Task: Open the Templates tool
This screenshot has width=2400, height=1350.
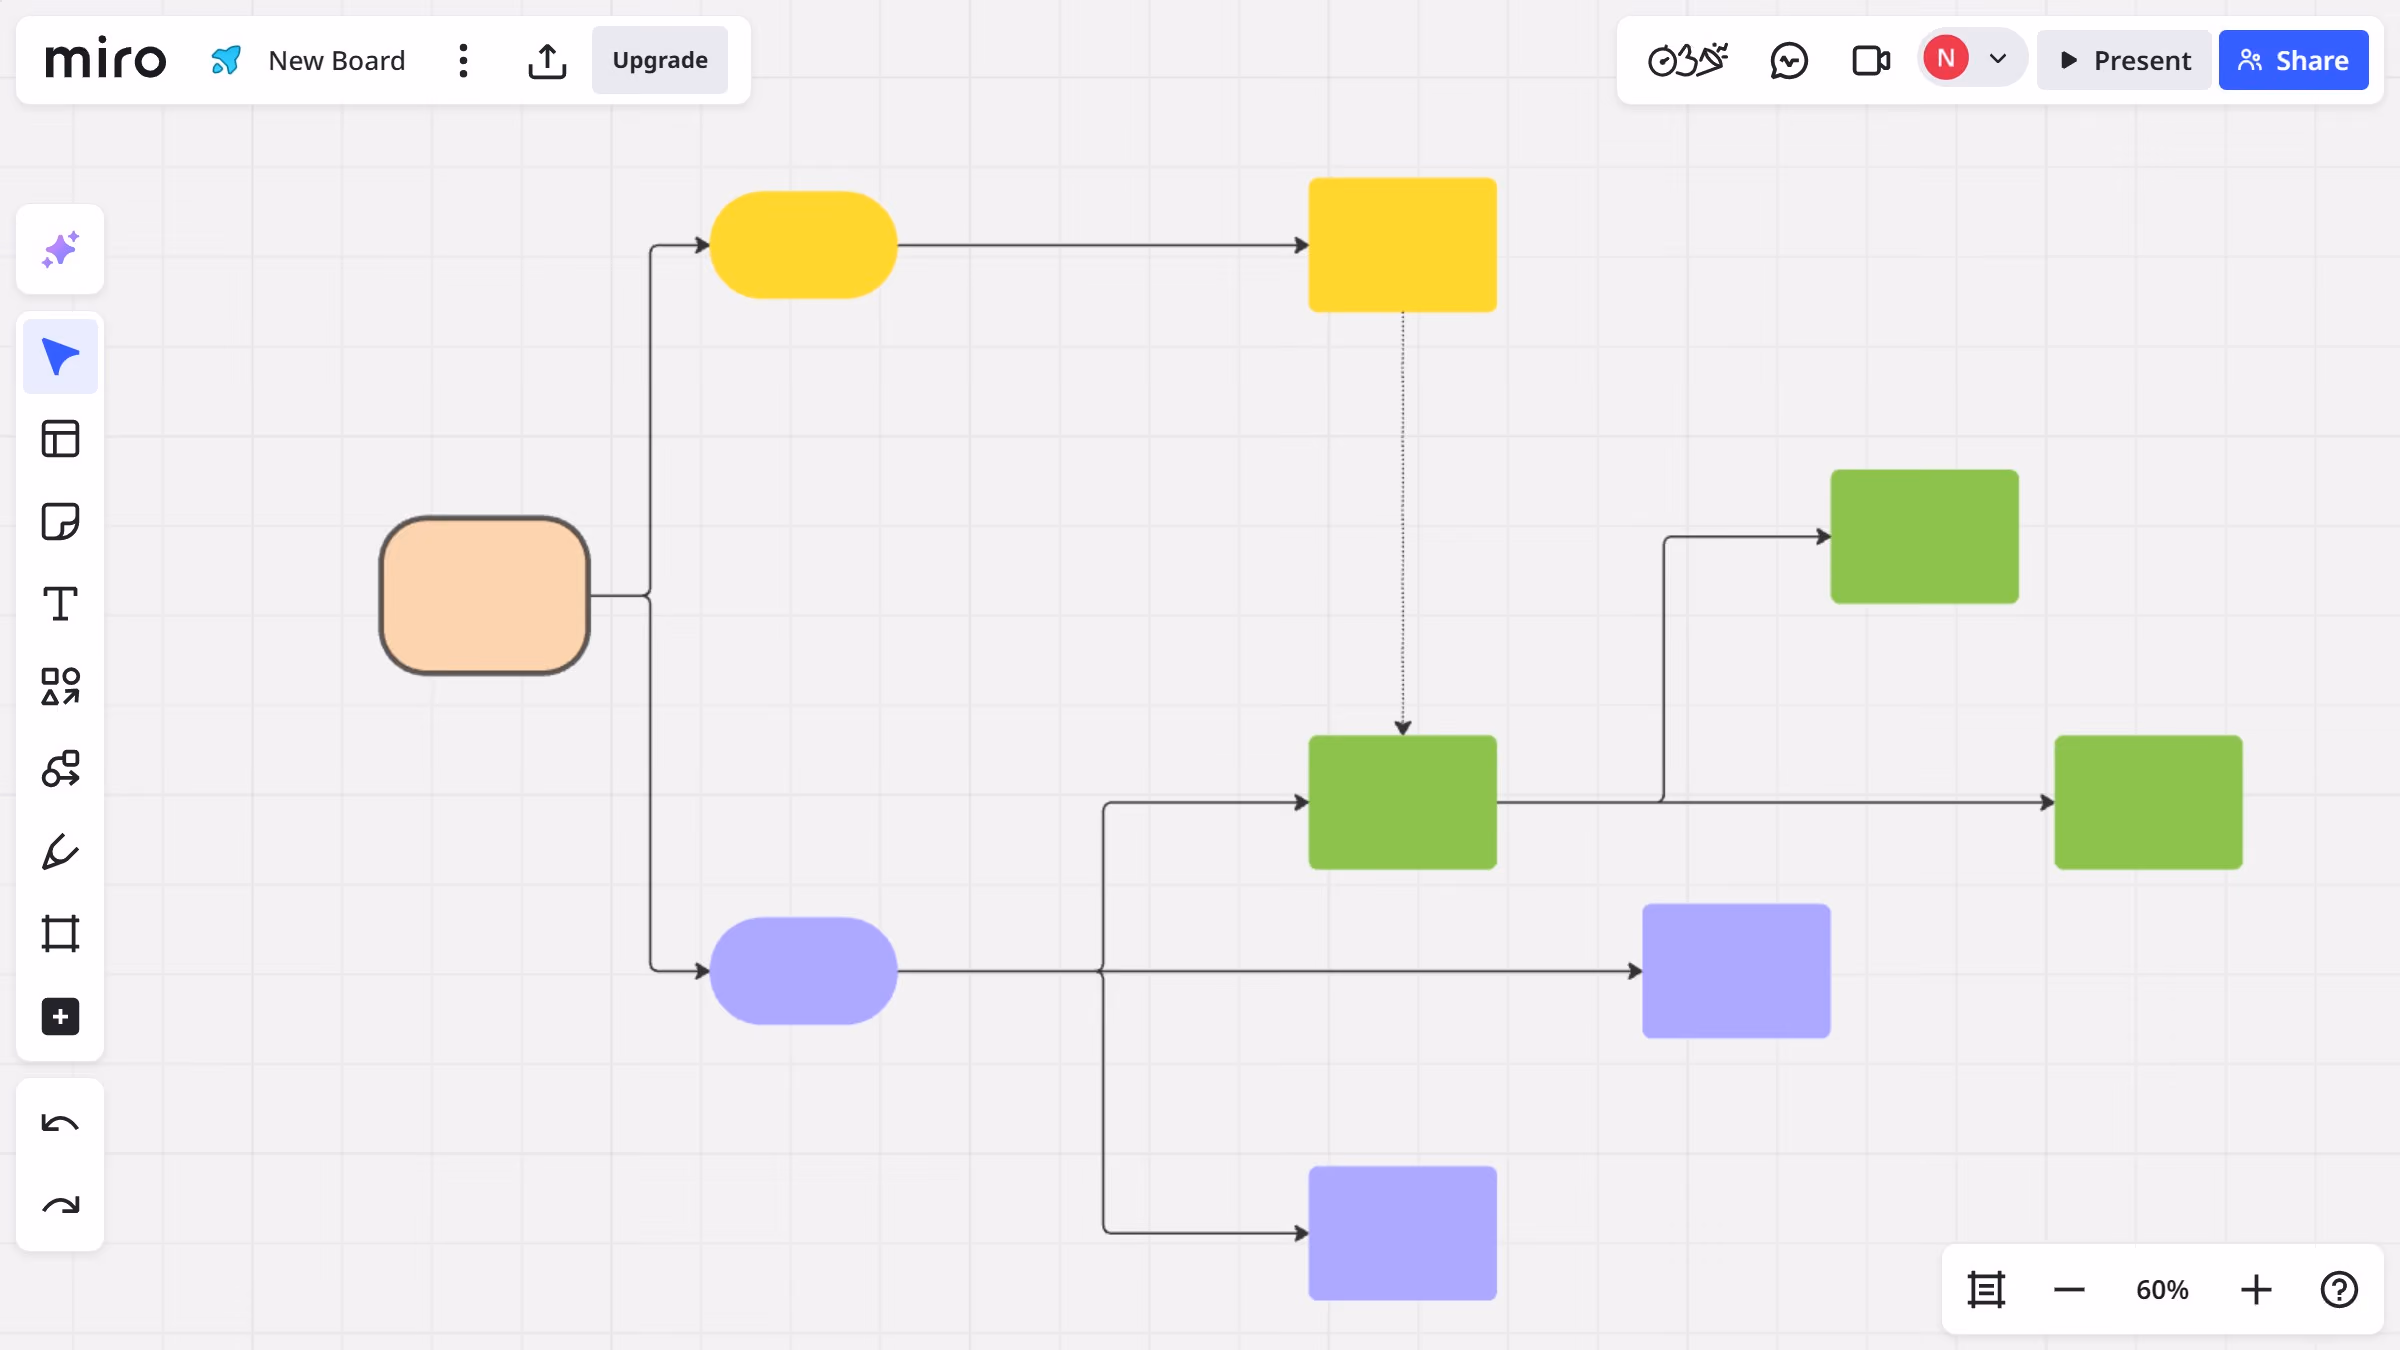Action: [x=60, y=439]
